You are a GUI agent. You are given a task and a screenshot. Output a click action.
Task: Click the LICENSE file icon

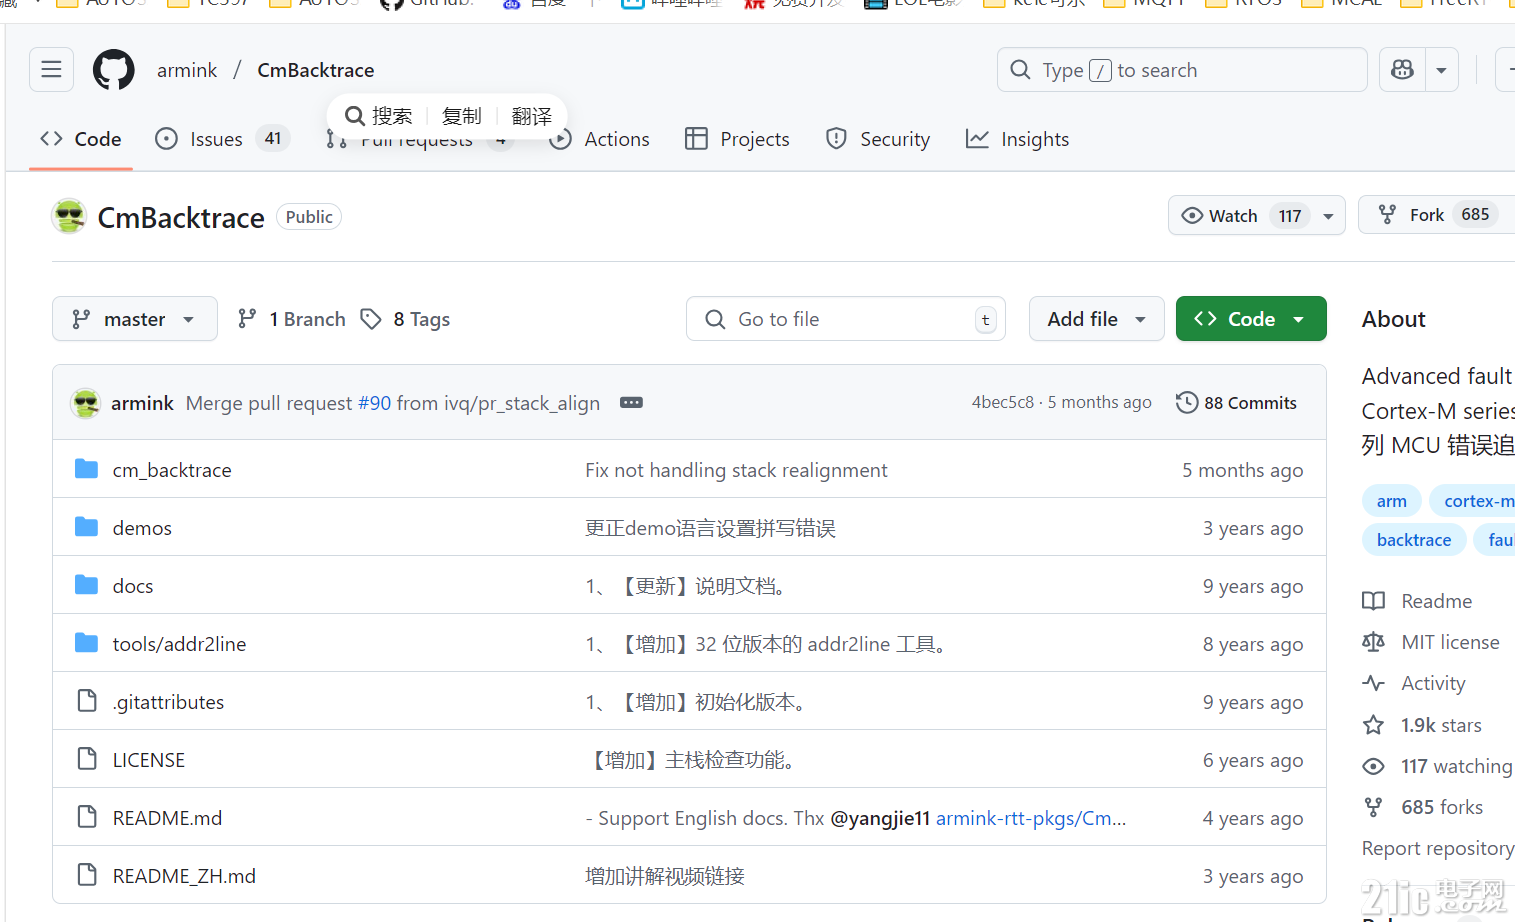(87, 759)
